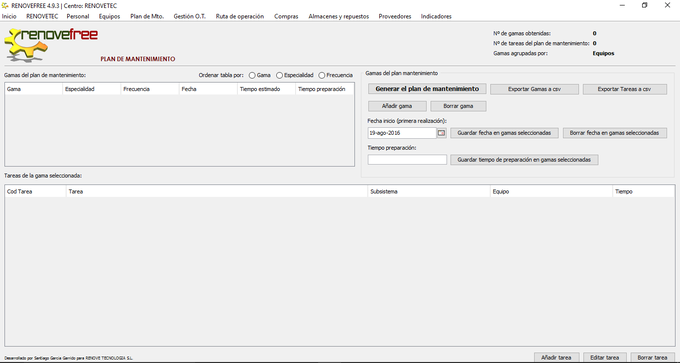Image resolution: width=680 pixels, height=363 pixels.
Task: Sort table by Gama radio button
Action: click(x=252, y=75)
